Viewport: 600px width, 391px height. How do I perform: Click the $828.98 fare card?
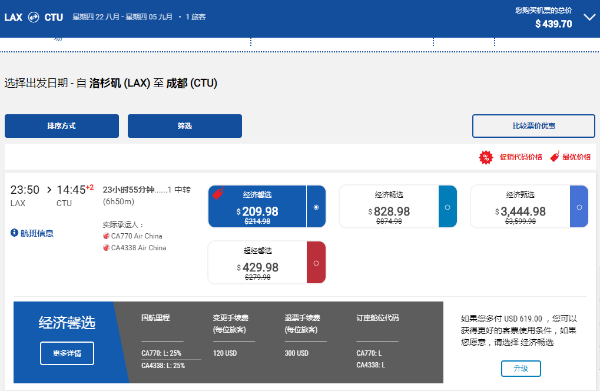(398, 206)
